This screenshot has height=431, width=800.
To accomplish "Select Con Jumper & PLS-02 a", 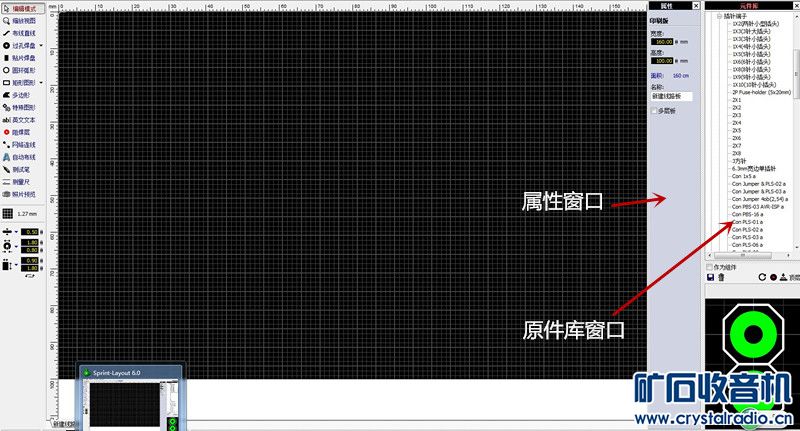I will click(x=759, y=184).
